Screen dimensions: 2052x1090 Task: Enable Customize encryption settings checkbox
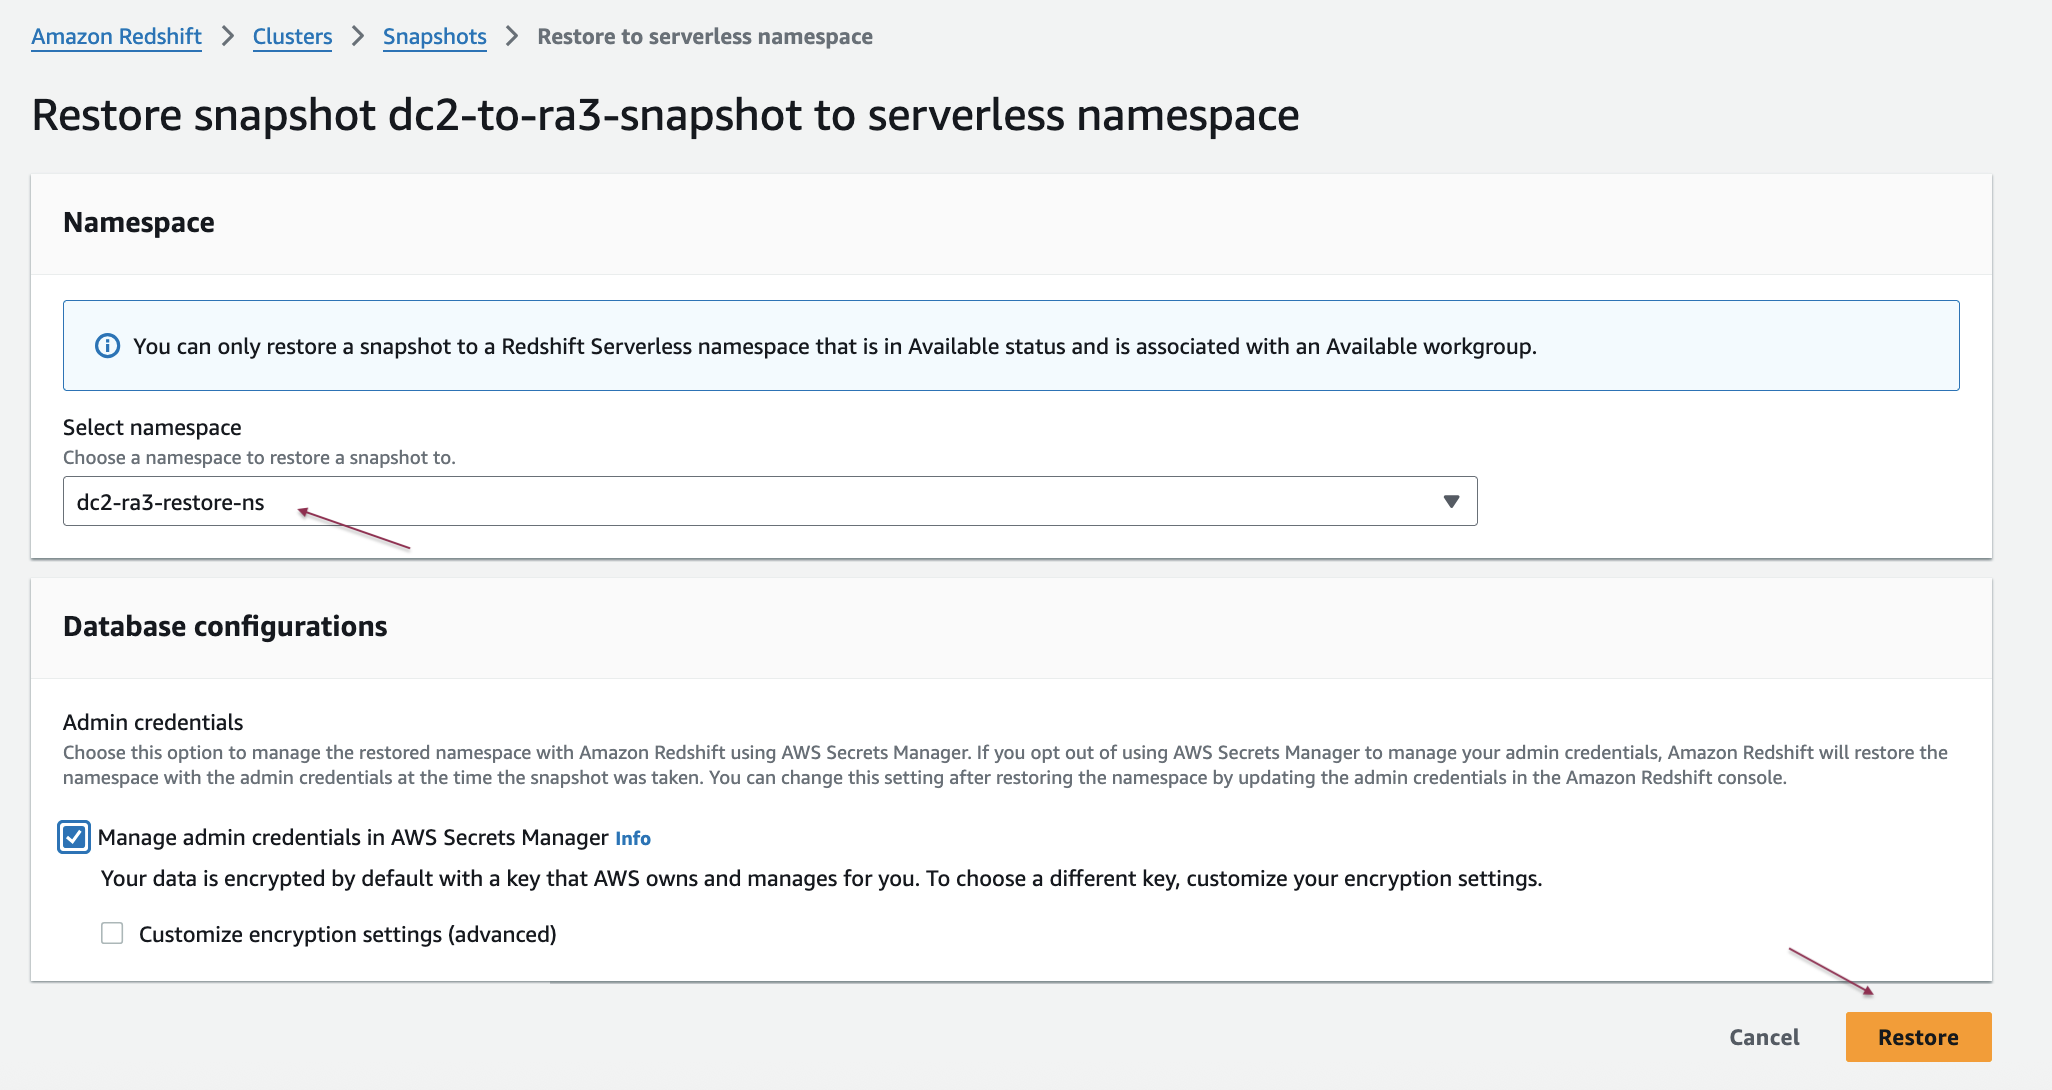(112, 933)
